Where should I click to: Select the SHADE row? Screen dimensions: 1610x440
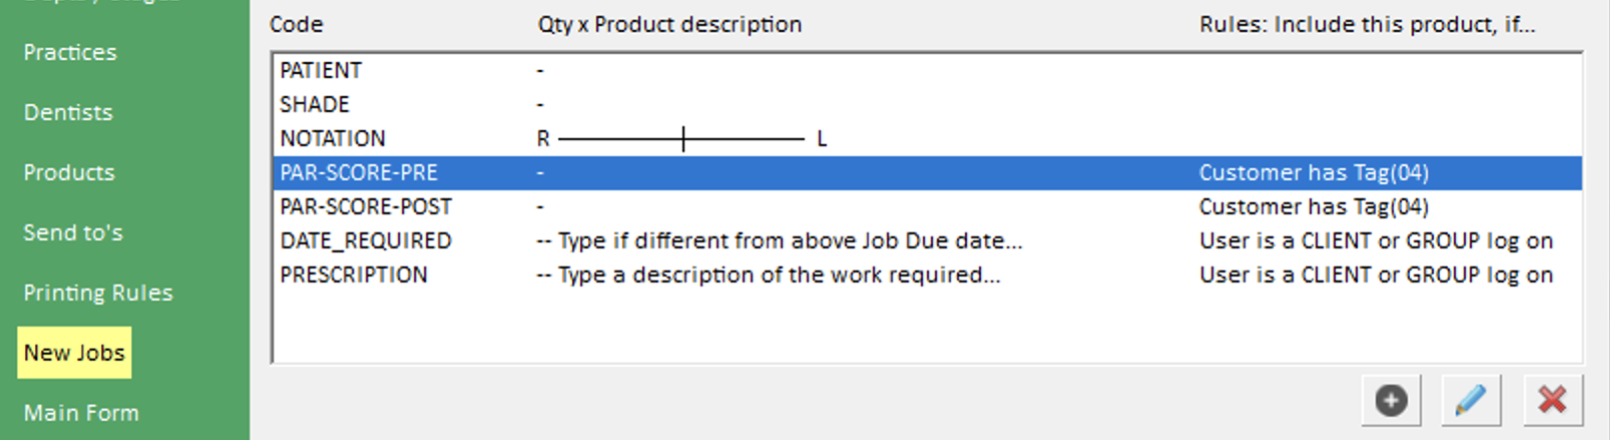(315, 105)
